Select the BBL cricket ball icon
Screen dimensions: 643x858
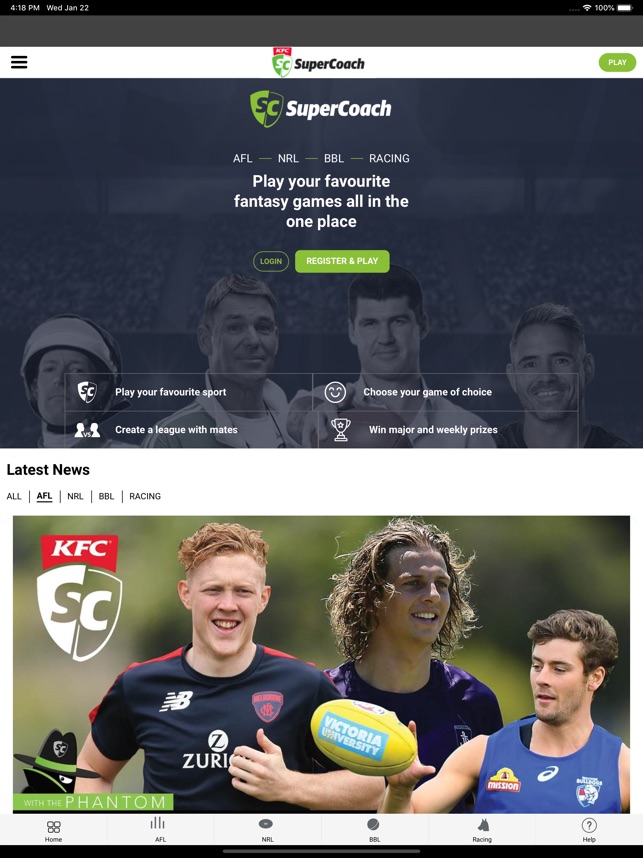tap(373, 824)
